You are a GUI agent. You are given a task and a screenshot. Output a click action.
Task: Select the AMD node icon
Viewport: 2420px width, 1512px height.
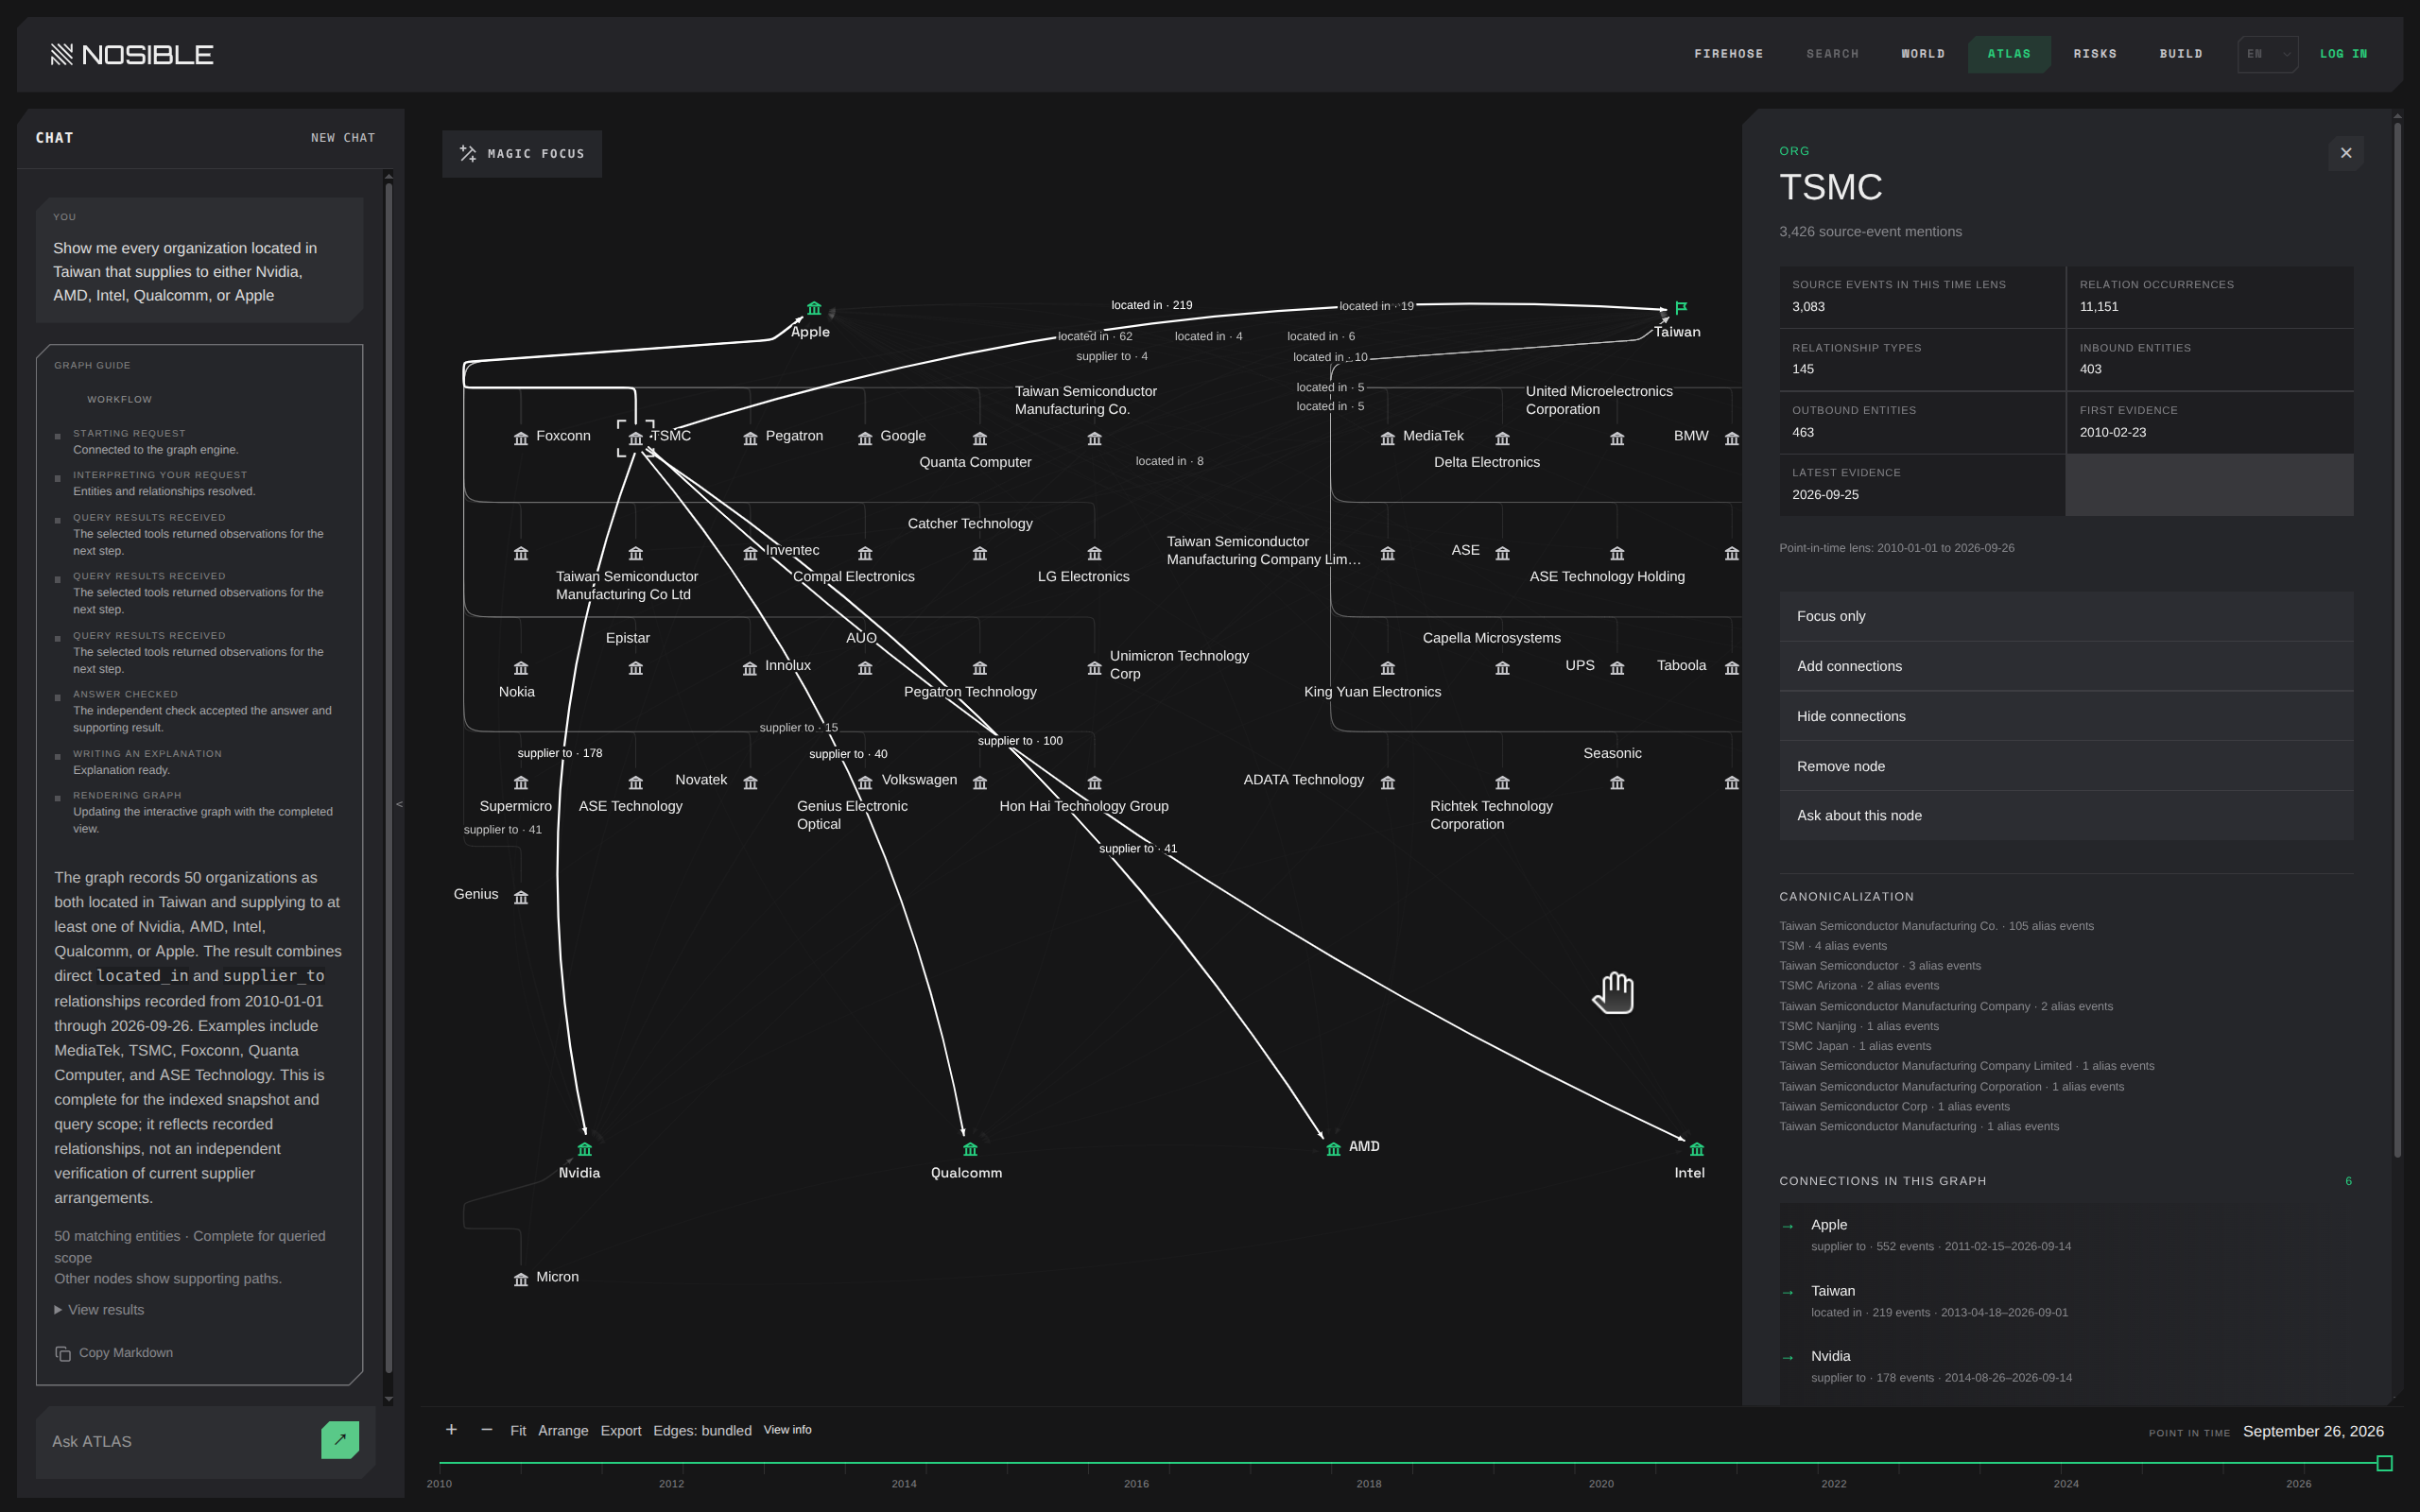(x=1333, y=1149)
